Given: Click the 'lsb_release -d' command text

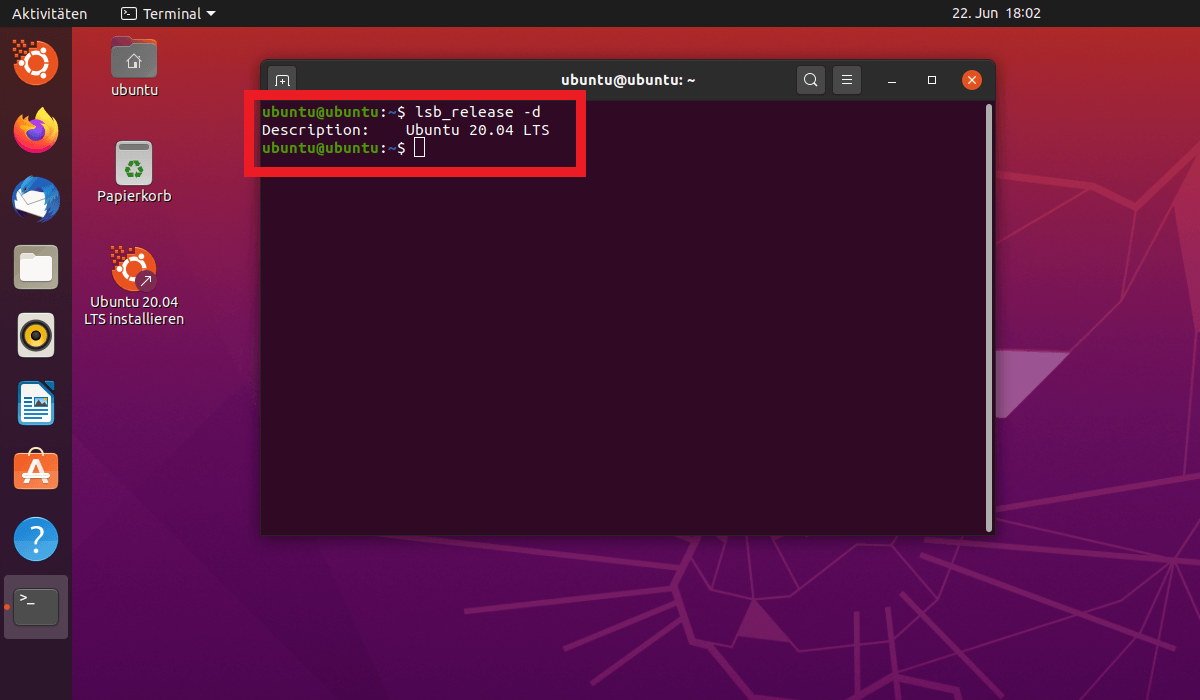Looking at the screenshot, I should pos(478,112).
